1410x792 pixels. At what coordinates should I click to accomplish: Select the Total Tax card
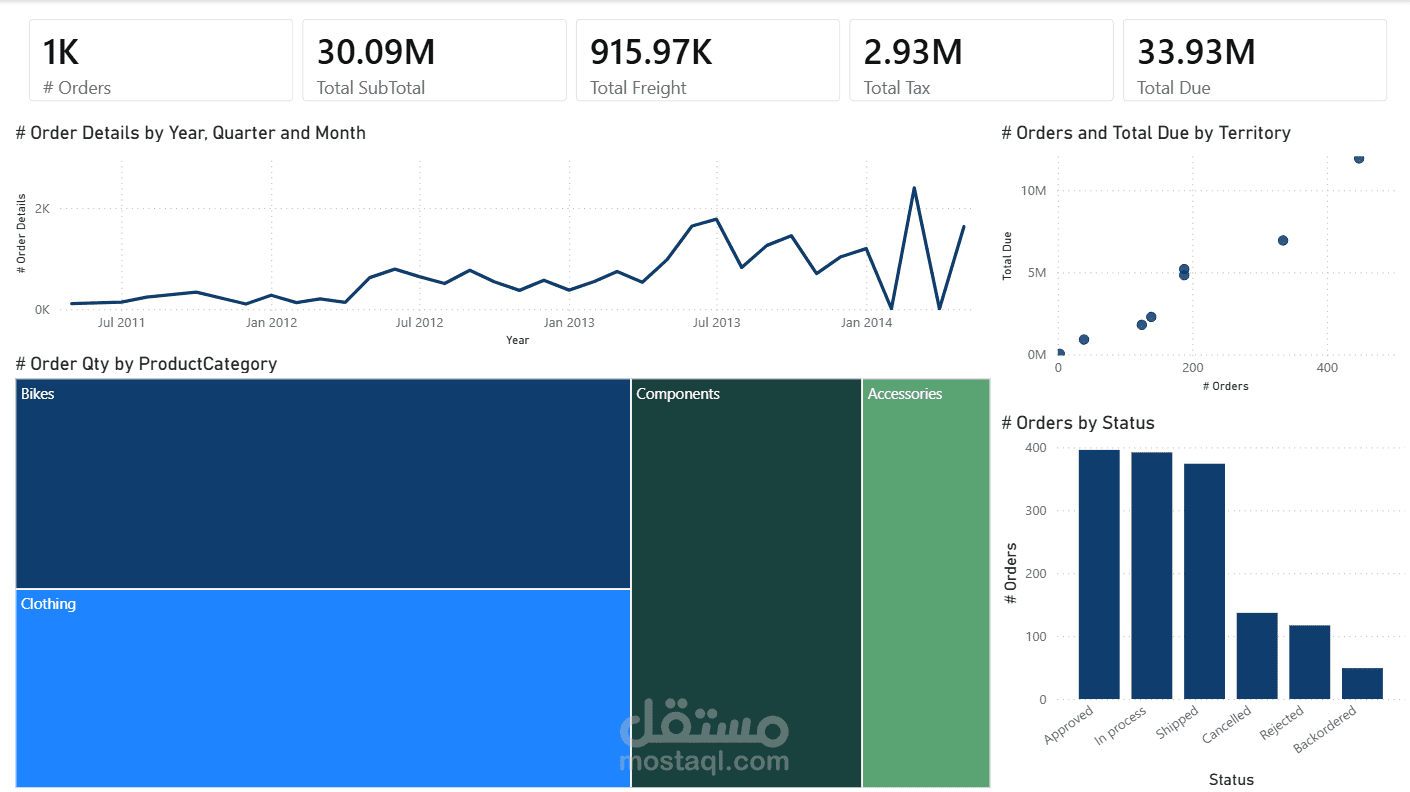pyautogui.click(x=980, y=61)
